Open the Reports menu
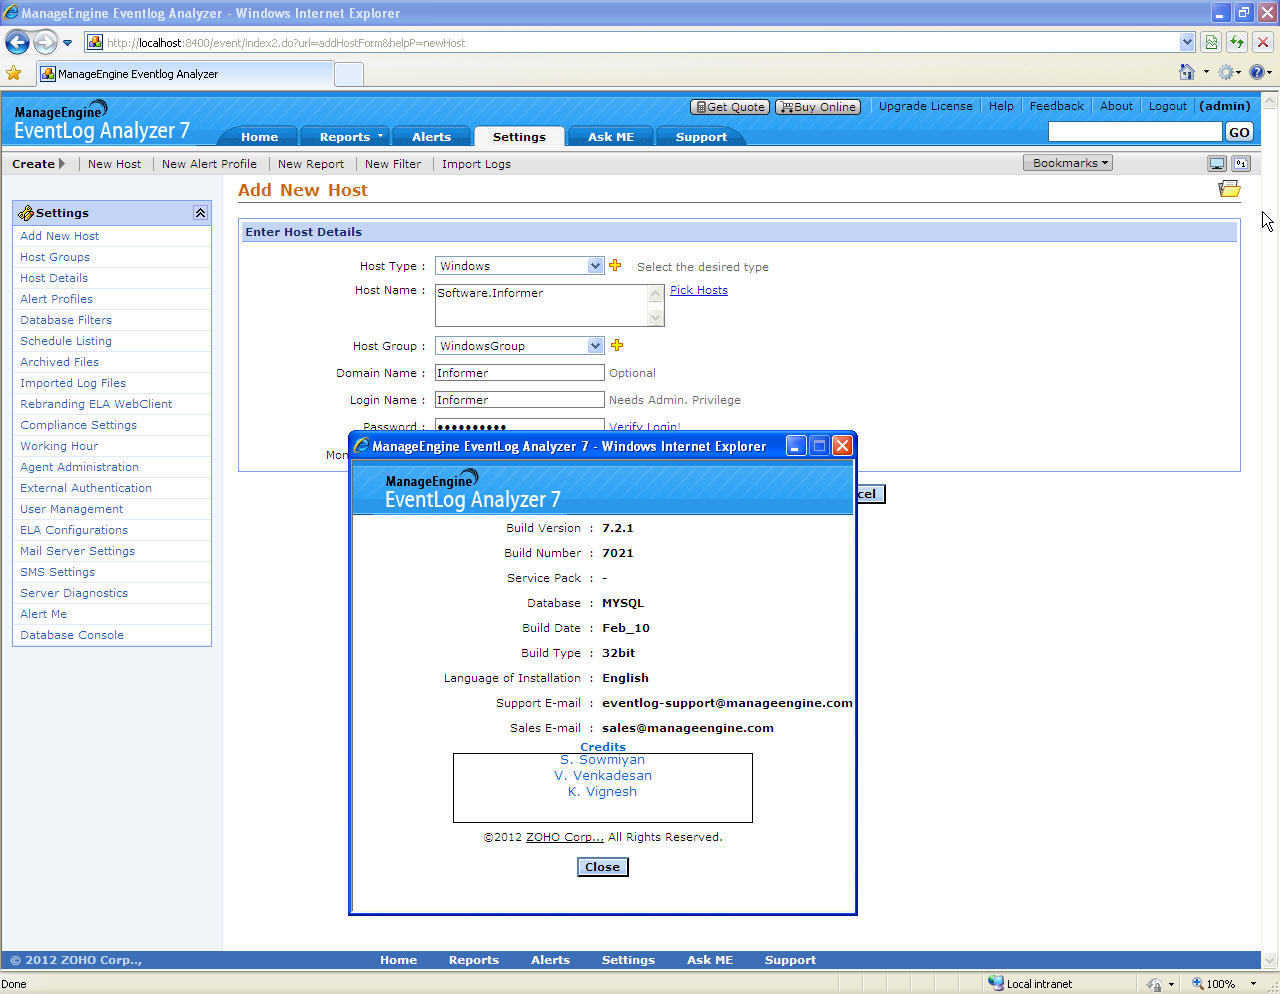This screenshot has height=994, width=1280. (345, 137)
